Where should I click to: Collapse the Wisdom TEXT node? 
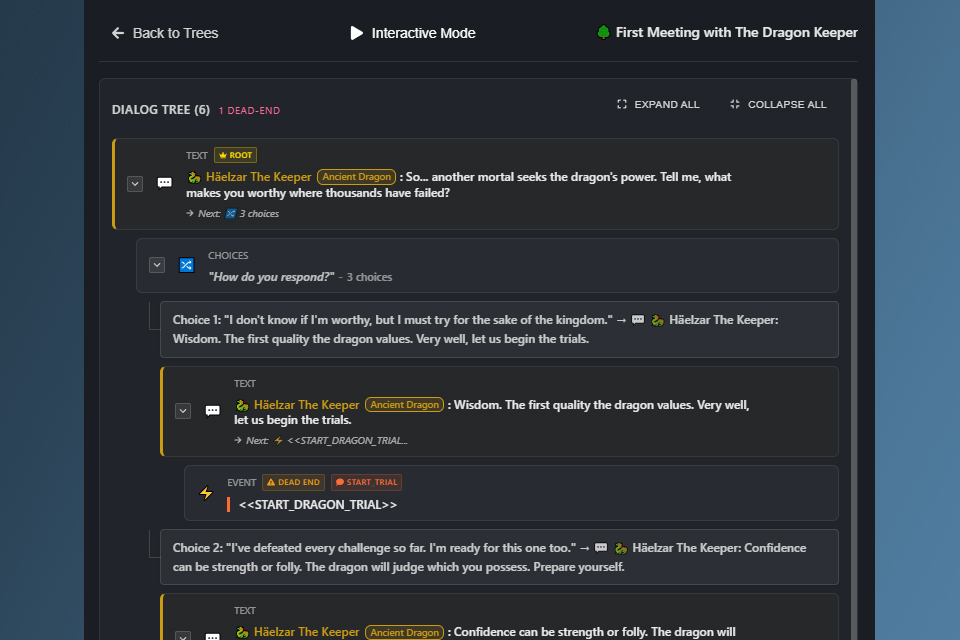[x=182, y=411]
